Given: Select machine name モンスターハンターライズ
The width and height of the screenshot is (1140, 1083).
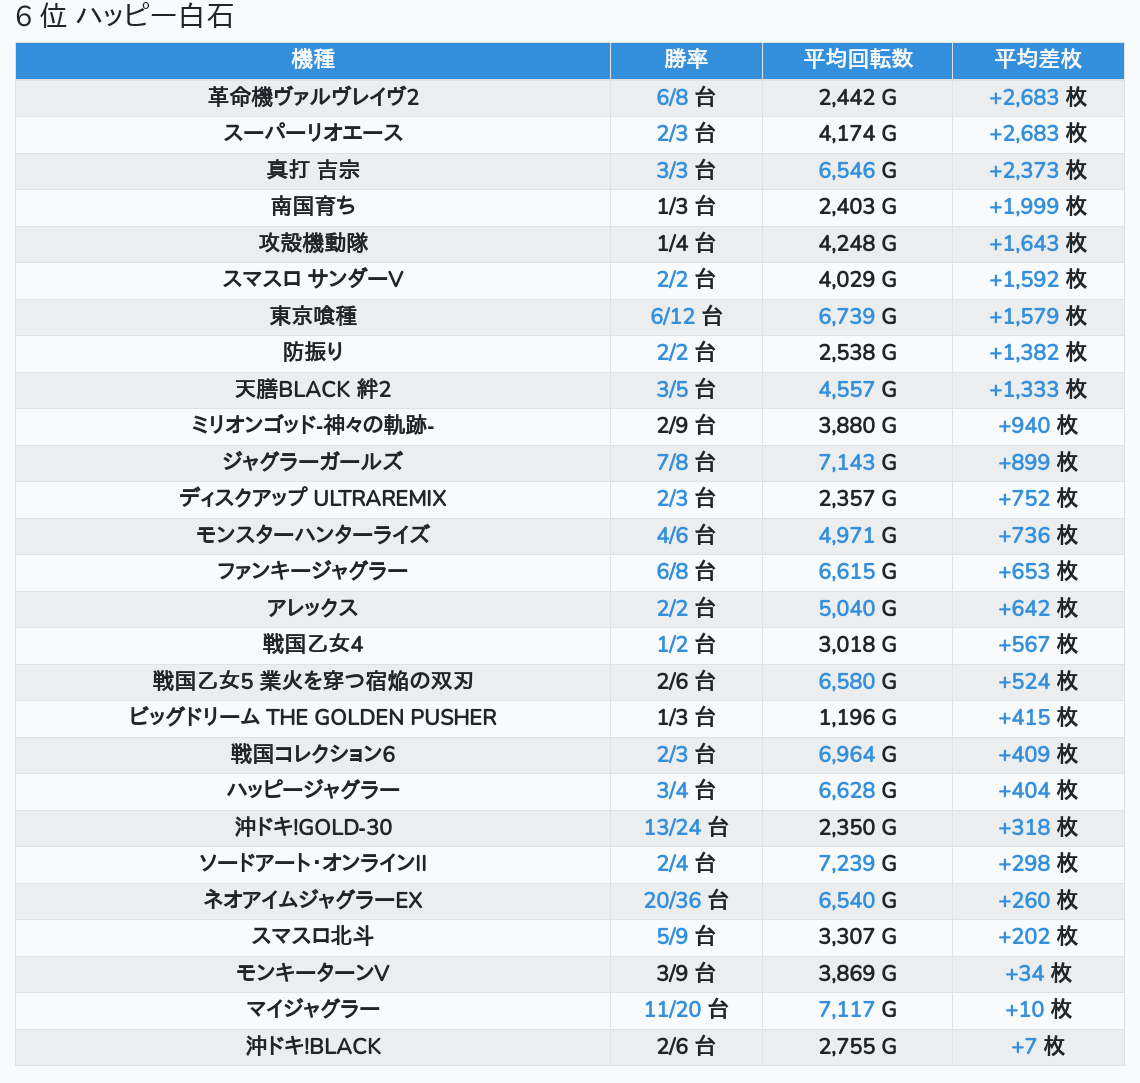Looking at the screenshot, I should tap(313, 535).
